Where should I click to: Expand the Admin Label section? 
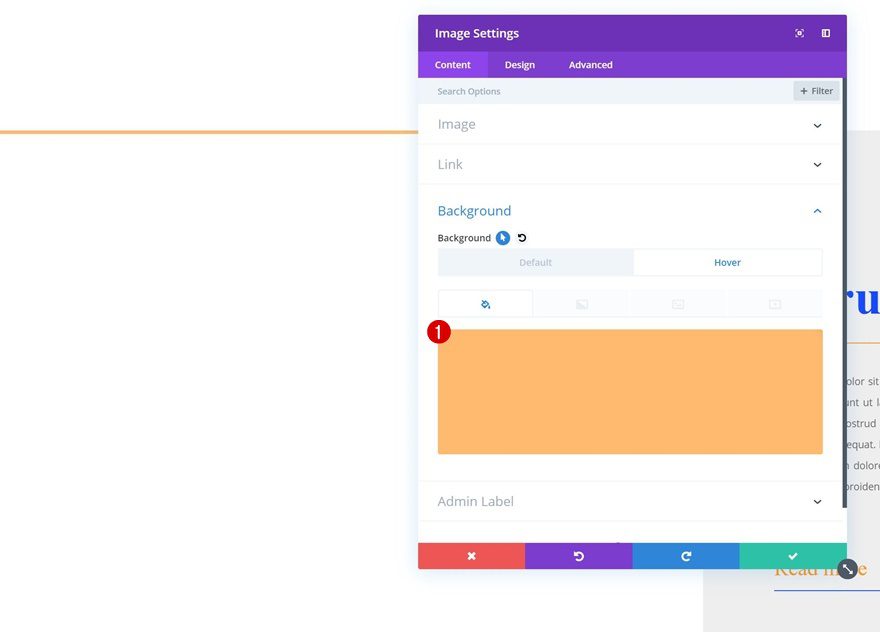point(817,501)
